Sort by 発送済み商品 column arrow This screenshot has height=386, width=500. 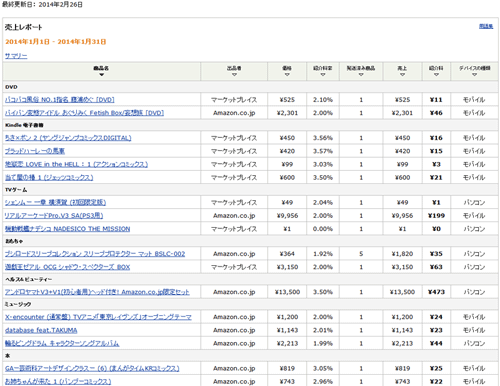point(361,75)
